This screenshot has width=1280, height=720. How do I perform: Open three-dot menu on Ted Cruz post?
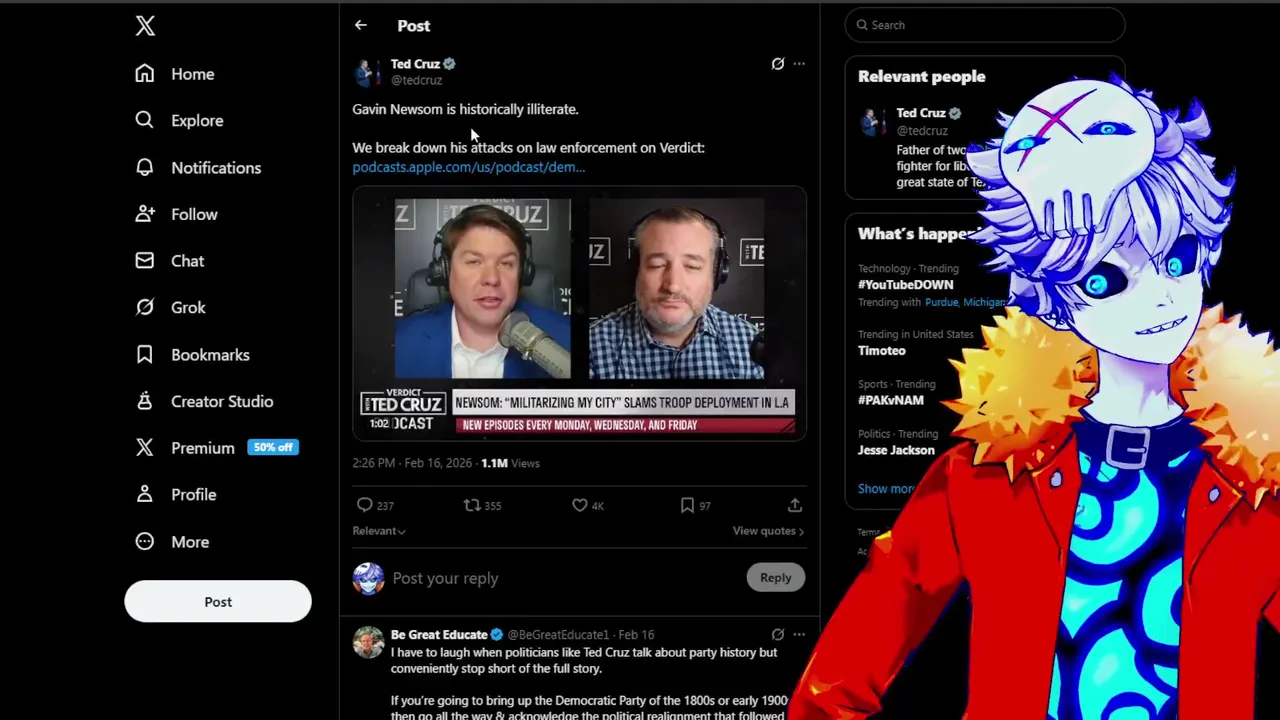pos(799,64)
